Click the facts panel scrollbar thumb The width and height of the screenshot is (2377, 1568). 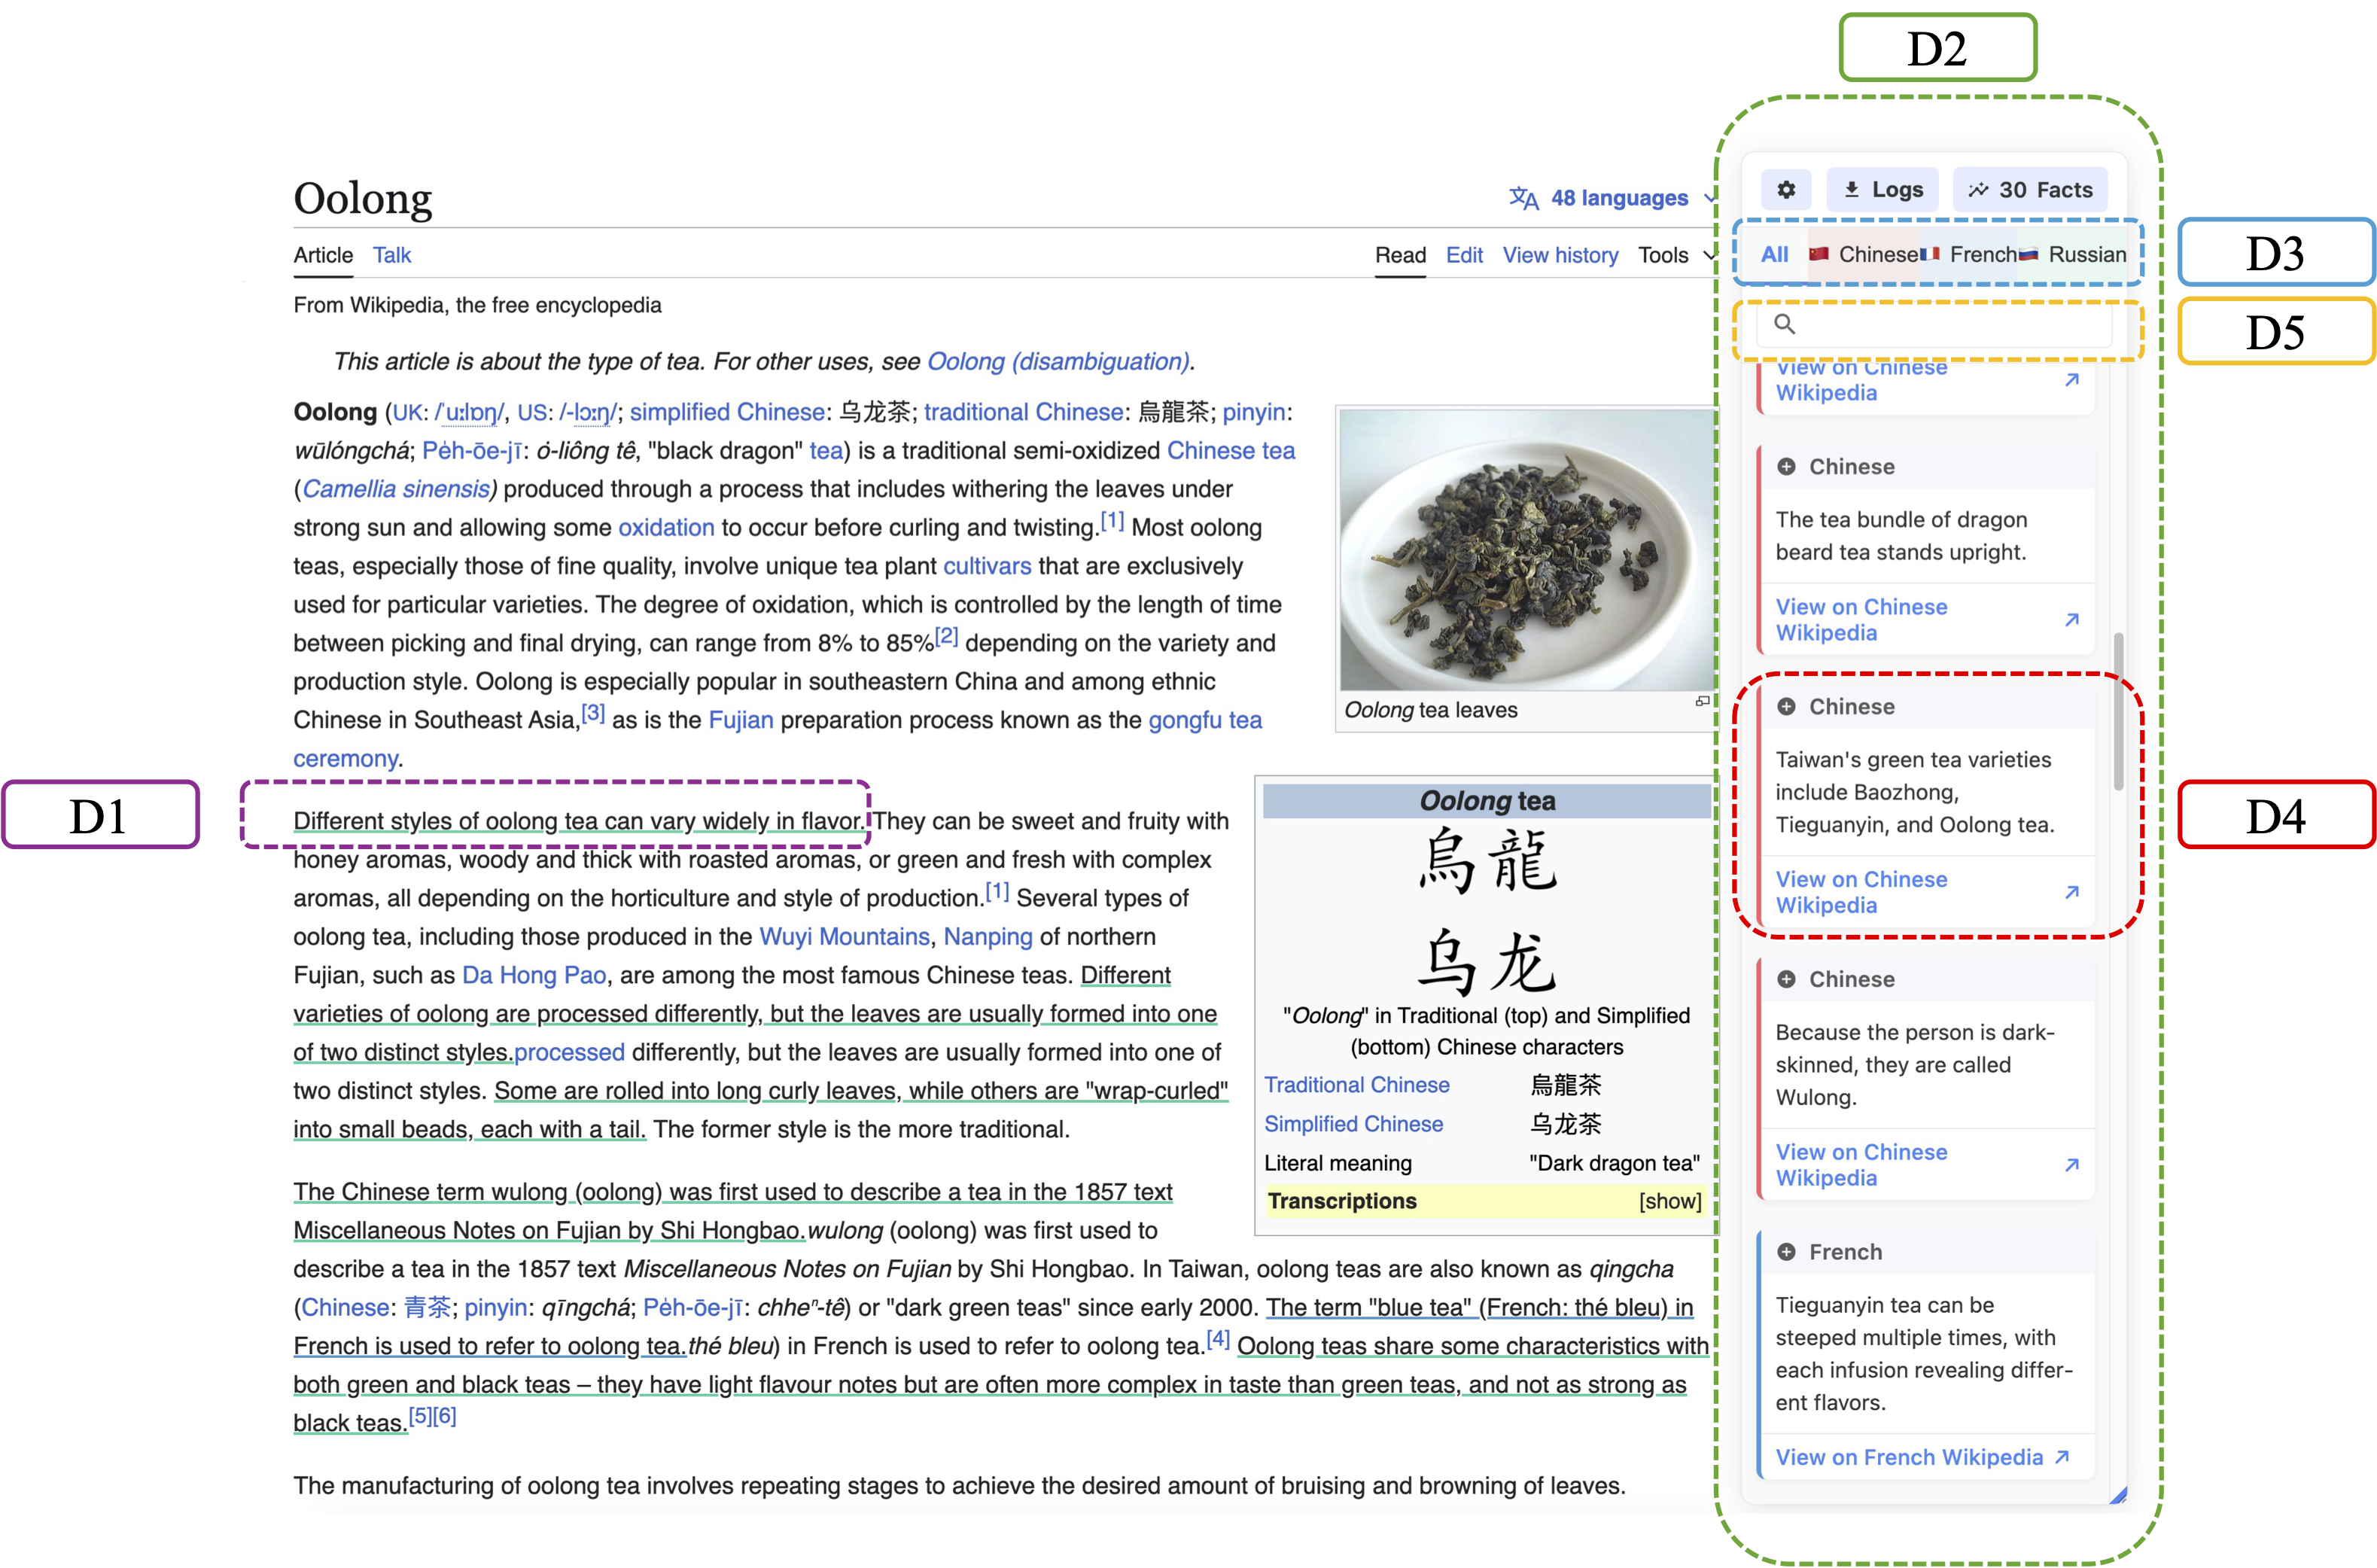click(2118, 710)
